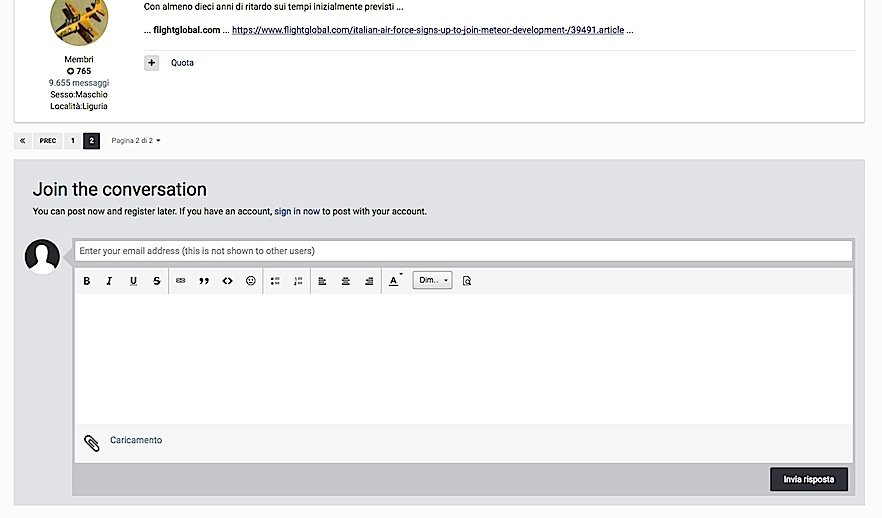The image size is (882, 518).
Task: Align text to the right
Action: [x=369, y=281]
